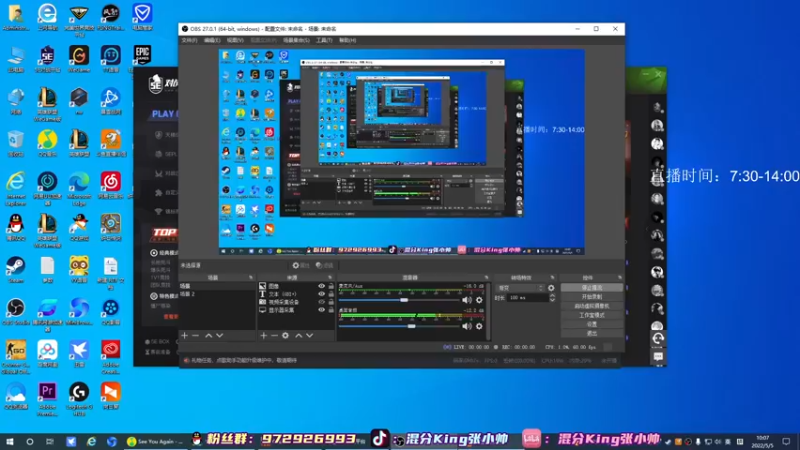Pop out the 混音器 dock panel
800x450 pixels.
click(486, 278)
